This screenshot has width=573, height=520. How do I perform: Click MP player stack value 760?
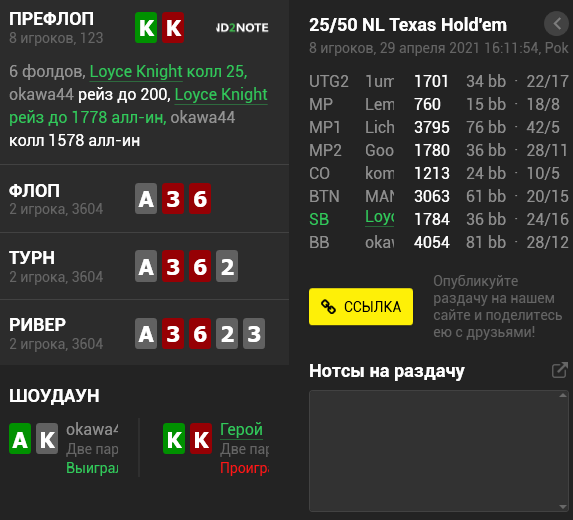(428, 105)
